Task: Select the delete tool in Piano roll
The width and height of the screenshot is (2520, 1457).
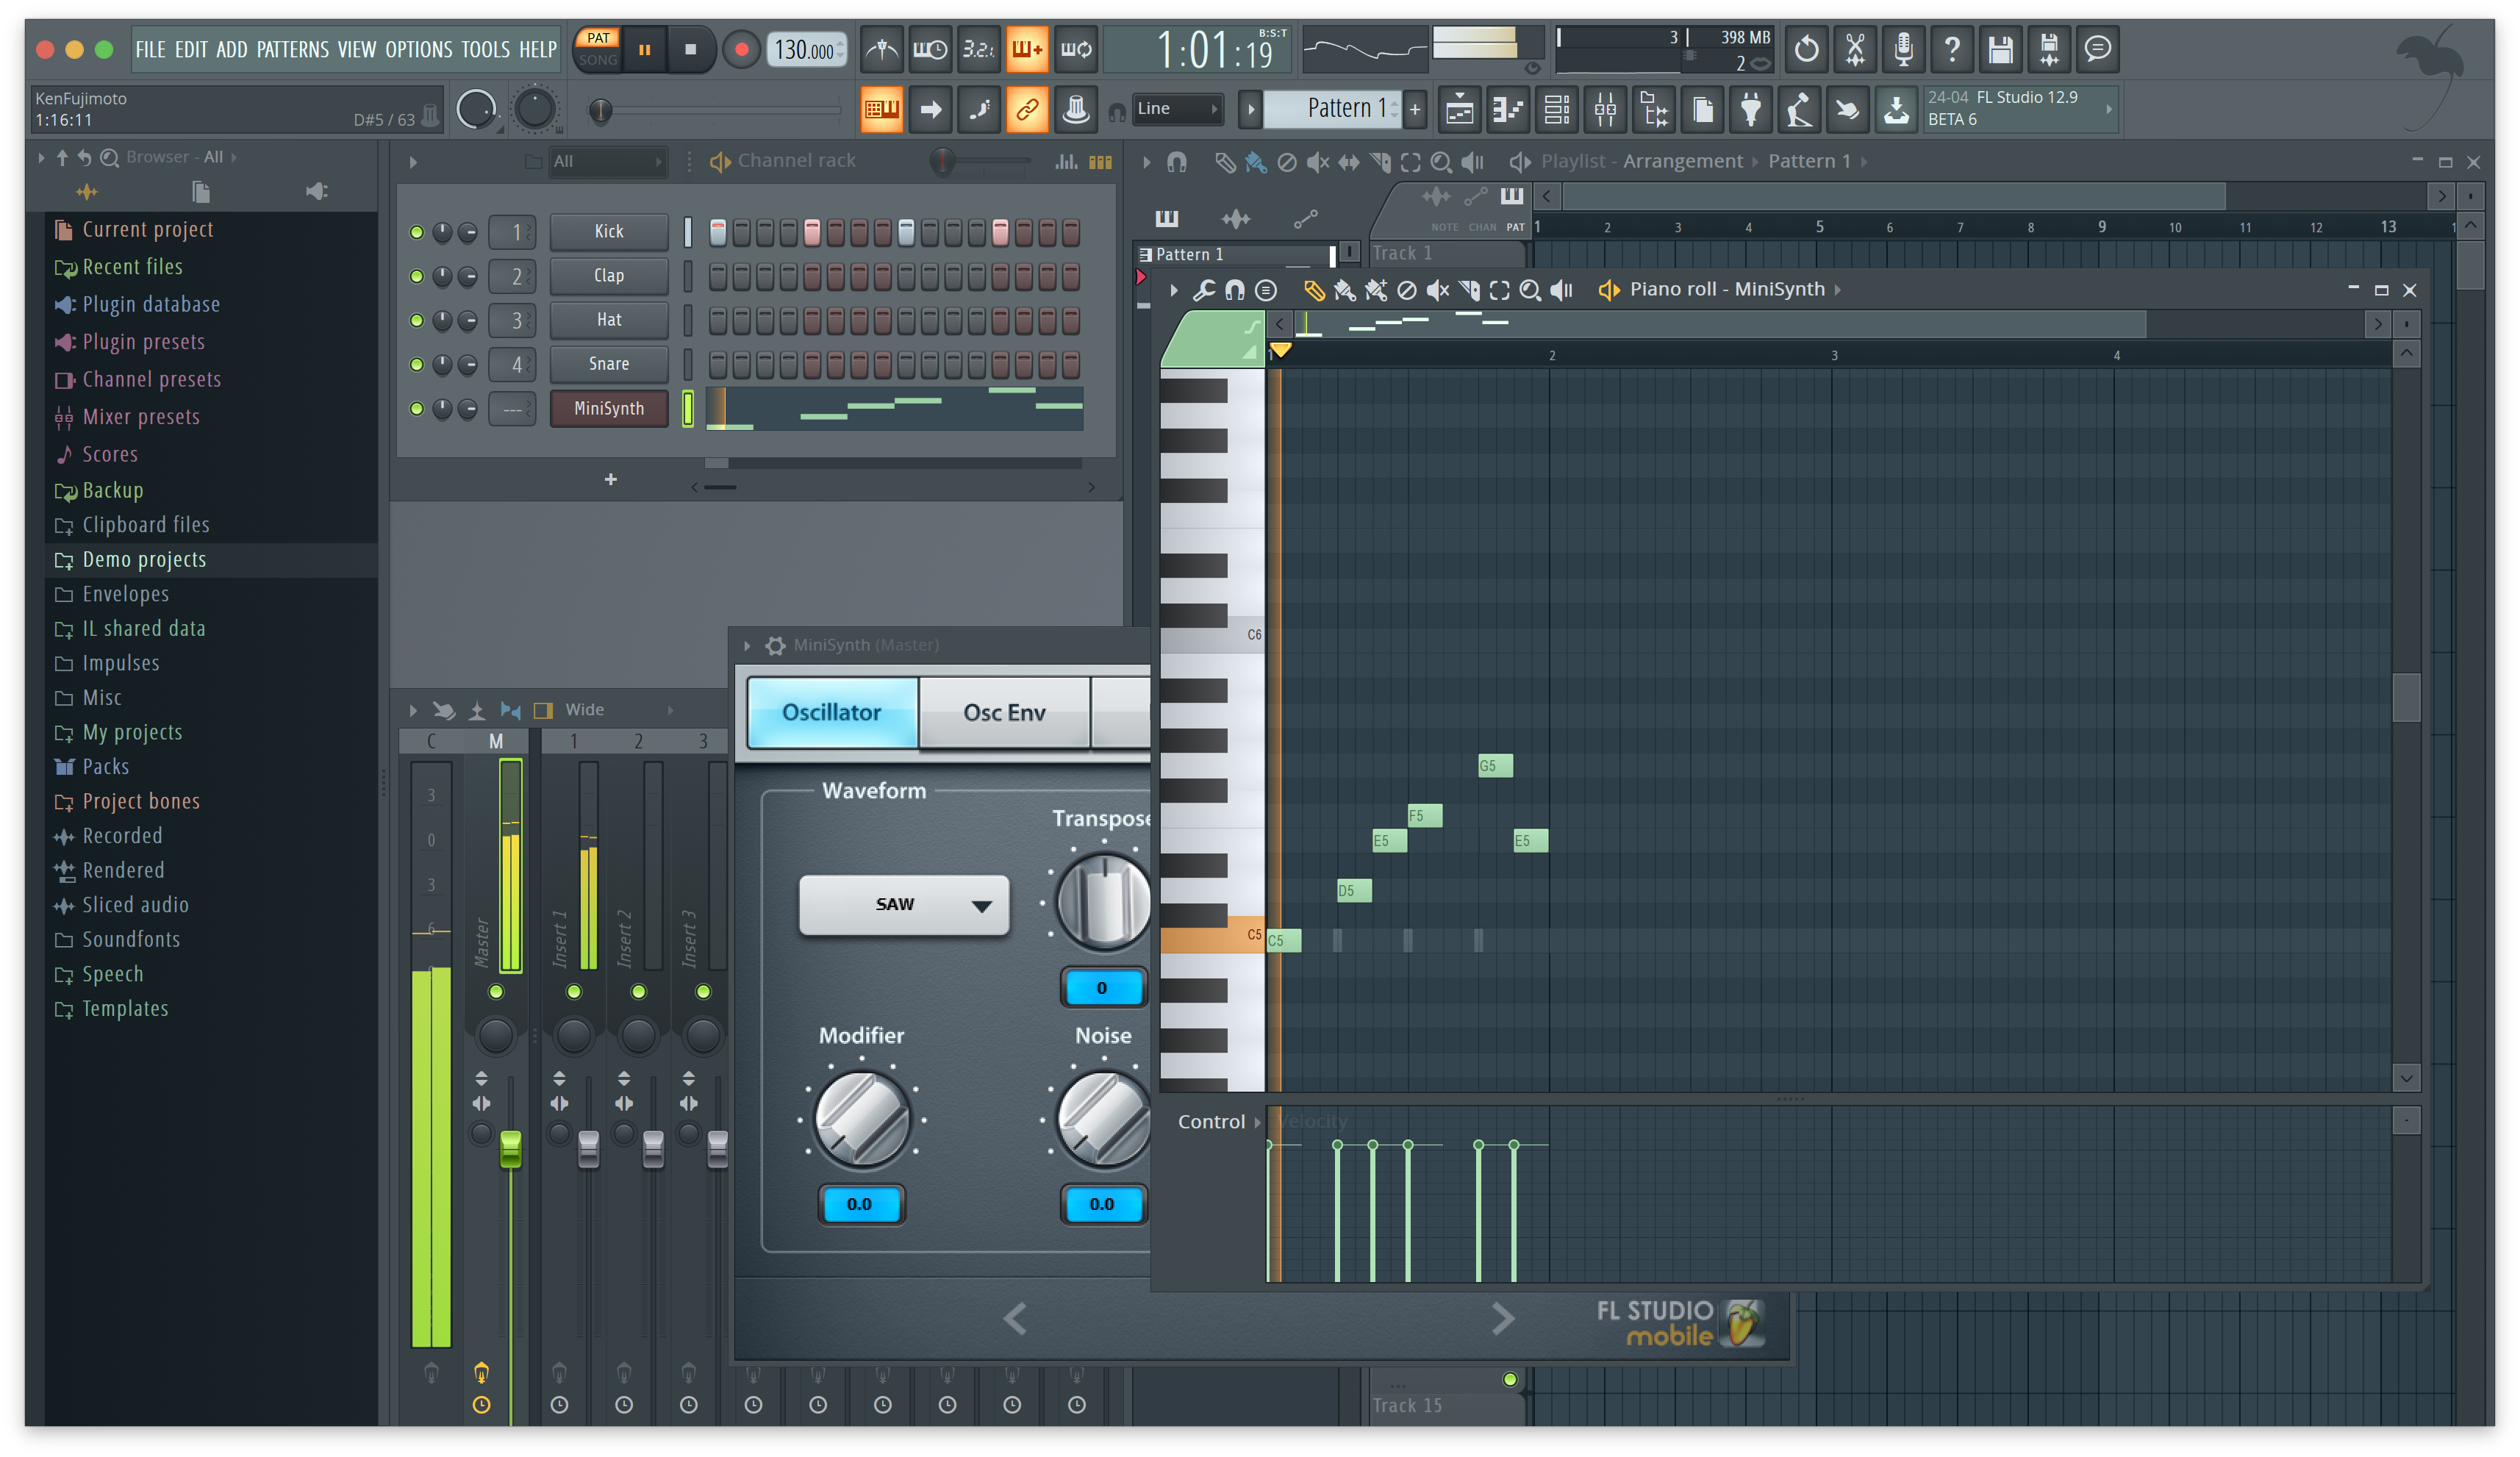Action: (x=1407, y=290)
